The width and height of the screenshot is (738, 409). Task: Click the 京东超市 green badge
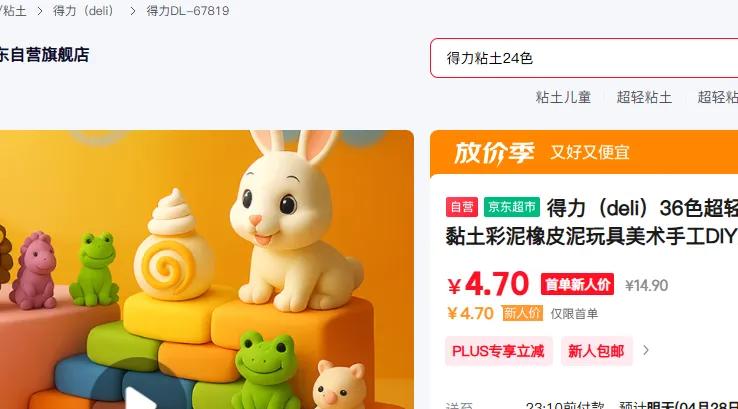point(512,207)
